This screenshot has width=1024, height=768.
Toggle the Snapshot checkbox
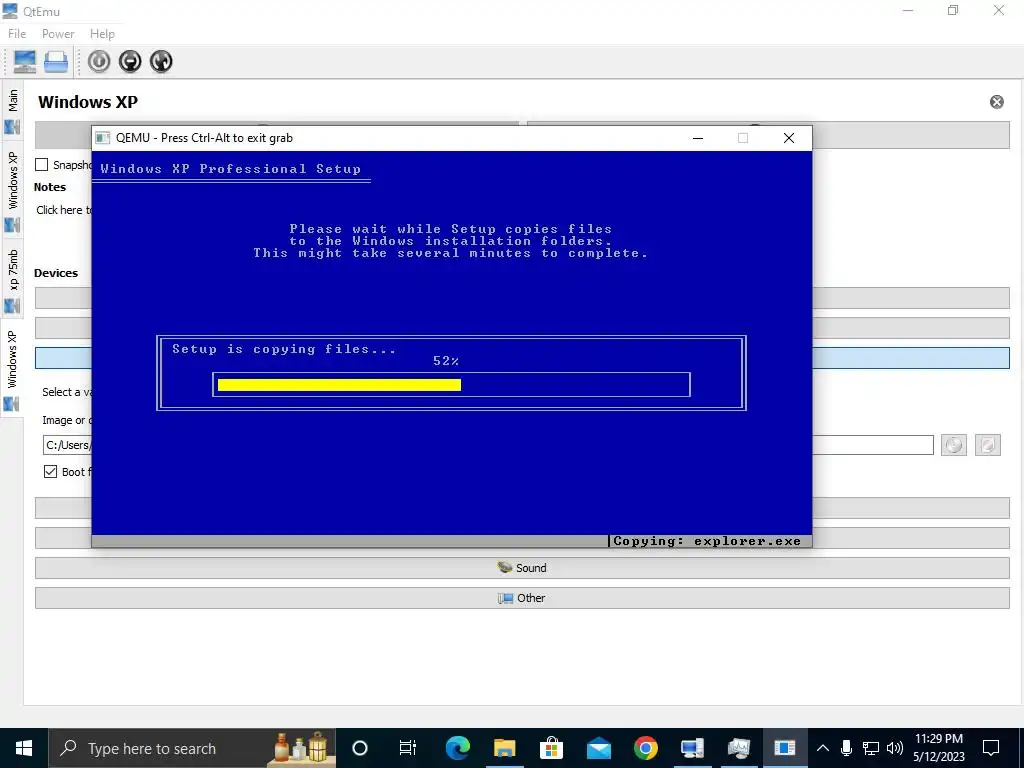pos(42,165)
